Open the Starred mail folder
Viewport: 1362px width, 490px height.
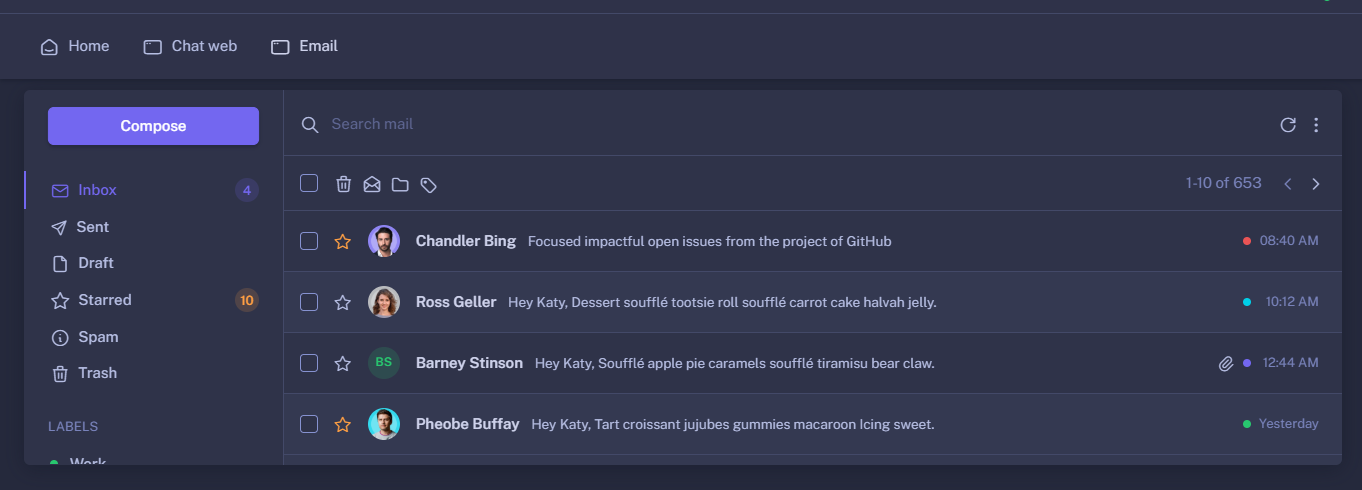(x=104, y=300)
